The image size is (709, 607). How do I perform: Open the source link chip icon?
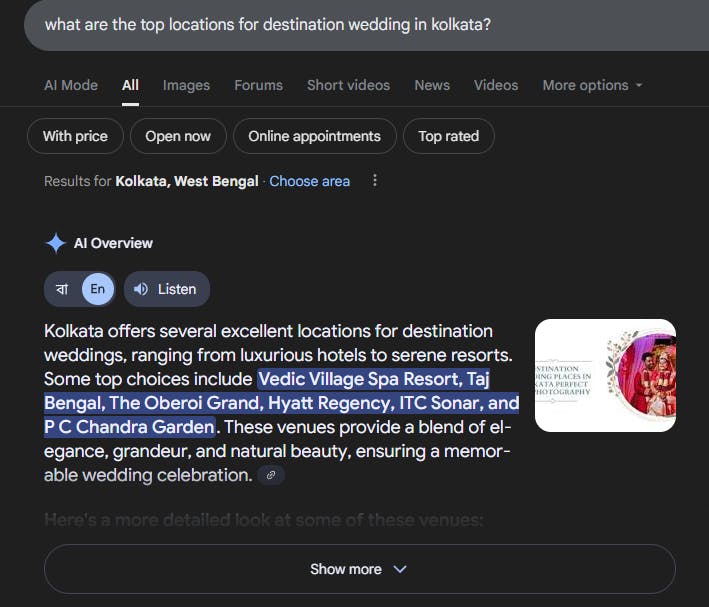pos(270,476)
